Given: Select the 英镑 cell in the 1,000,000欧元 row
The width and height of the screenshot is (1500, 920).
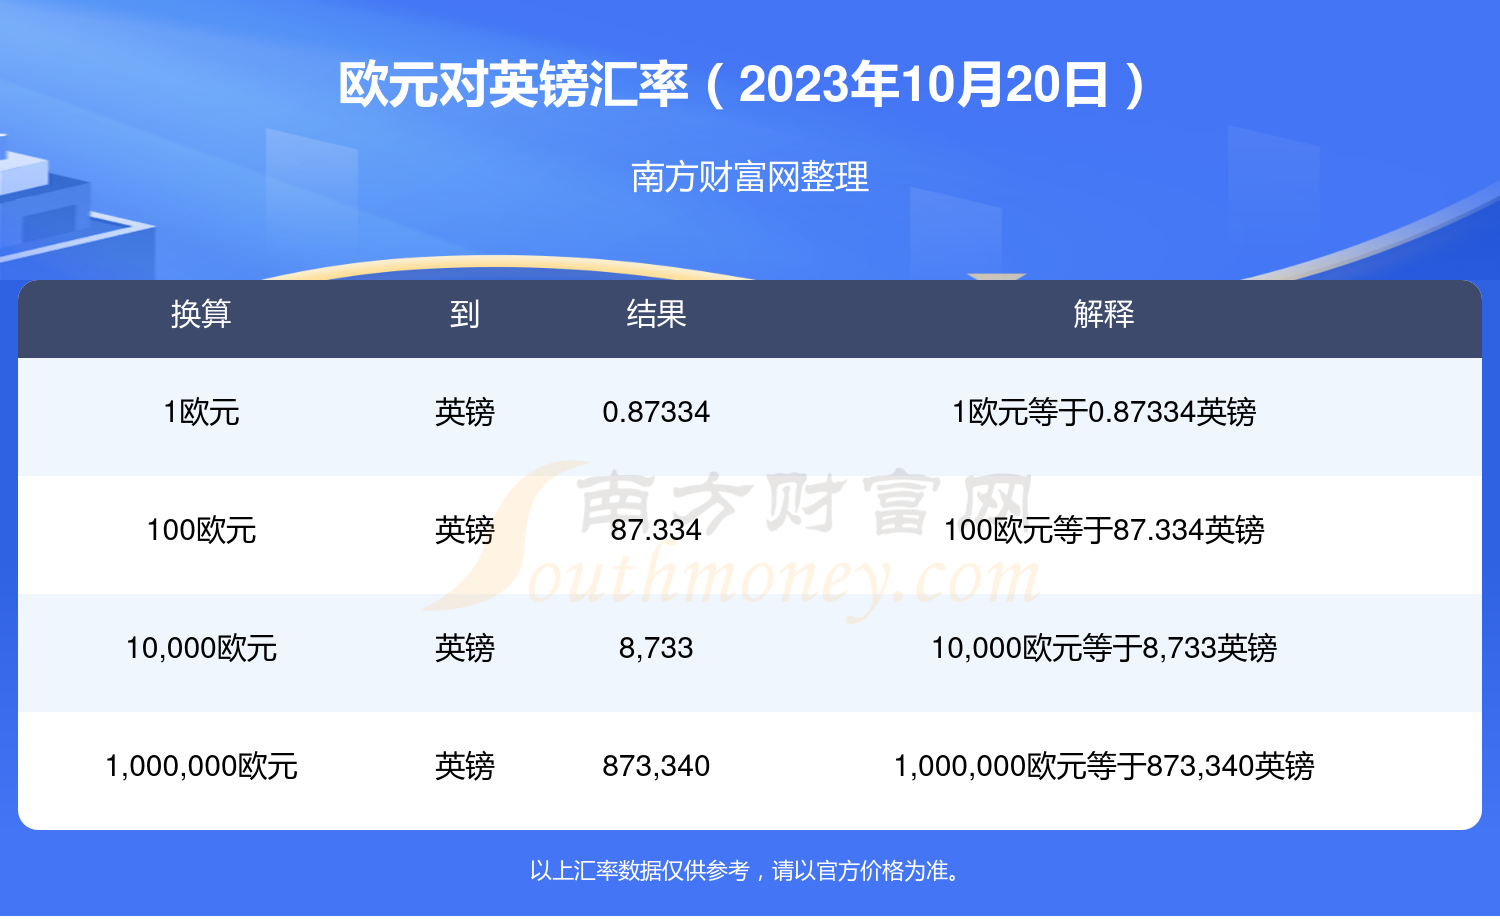Looking at the screenshot, I should pyautogui.click(x=465, y=766).
